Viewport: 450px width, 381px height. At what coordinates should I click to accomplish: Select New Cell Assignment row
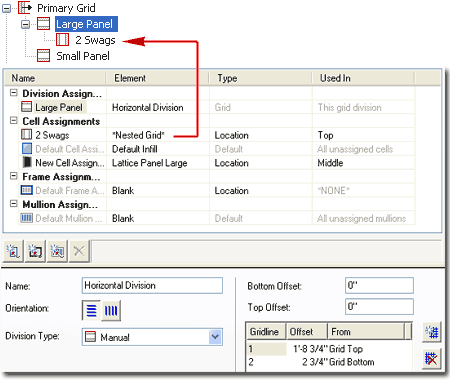tap(217, 163)
